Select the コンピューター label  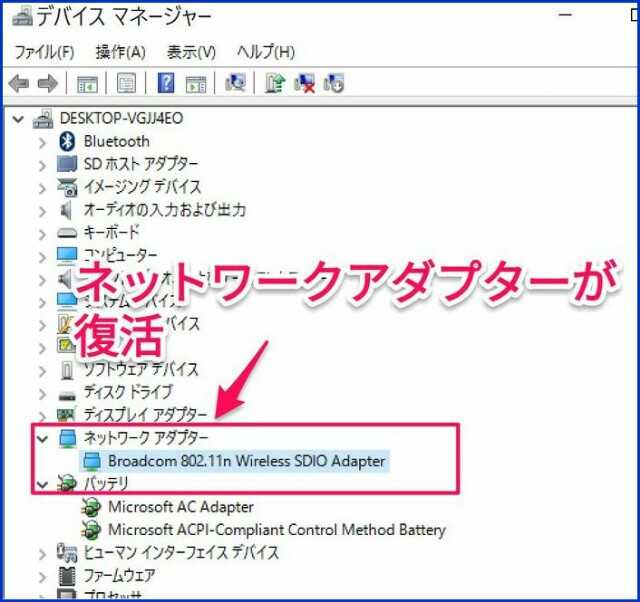[x=120, y=255]
